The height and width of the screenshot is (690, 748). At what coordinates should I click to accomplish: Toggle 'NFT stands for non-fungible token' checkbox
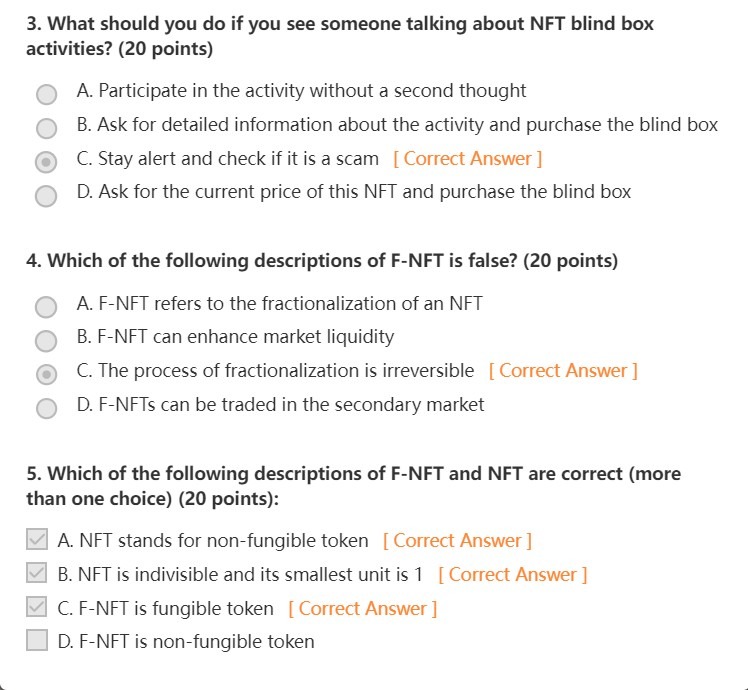click(37, 541)
